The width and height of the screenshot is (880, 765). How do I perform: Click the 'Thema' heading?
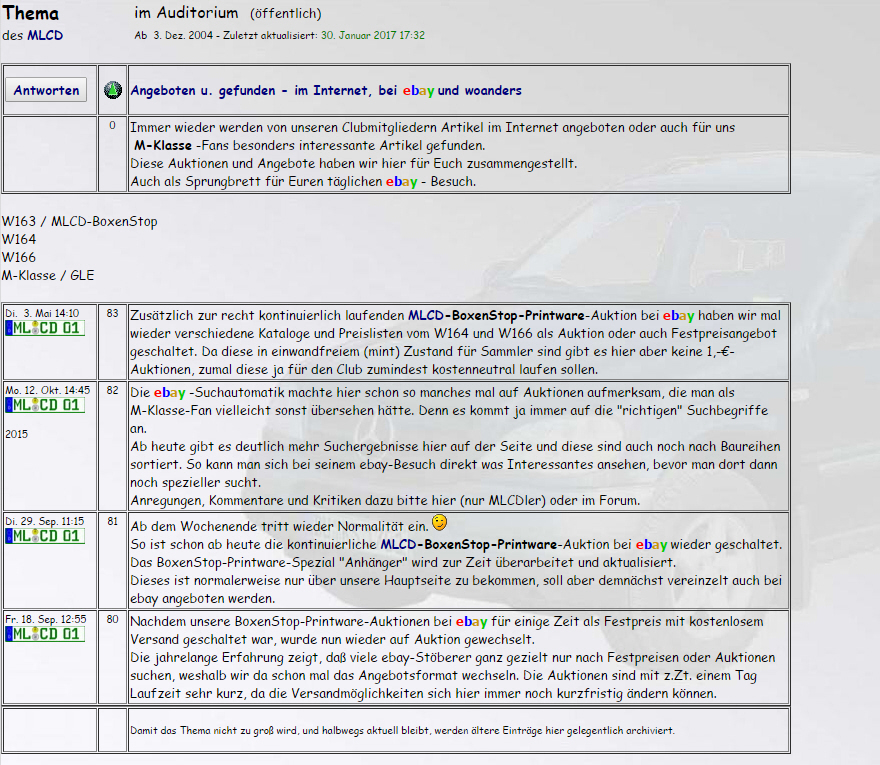[x=31, y=13]
